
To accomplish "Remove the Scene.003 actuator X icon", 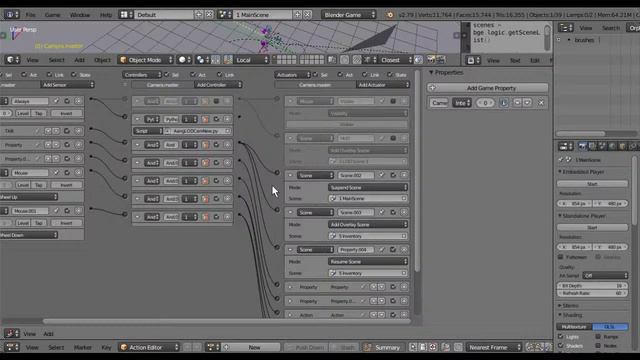I will 404,212.
